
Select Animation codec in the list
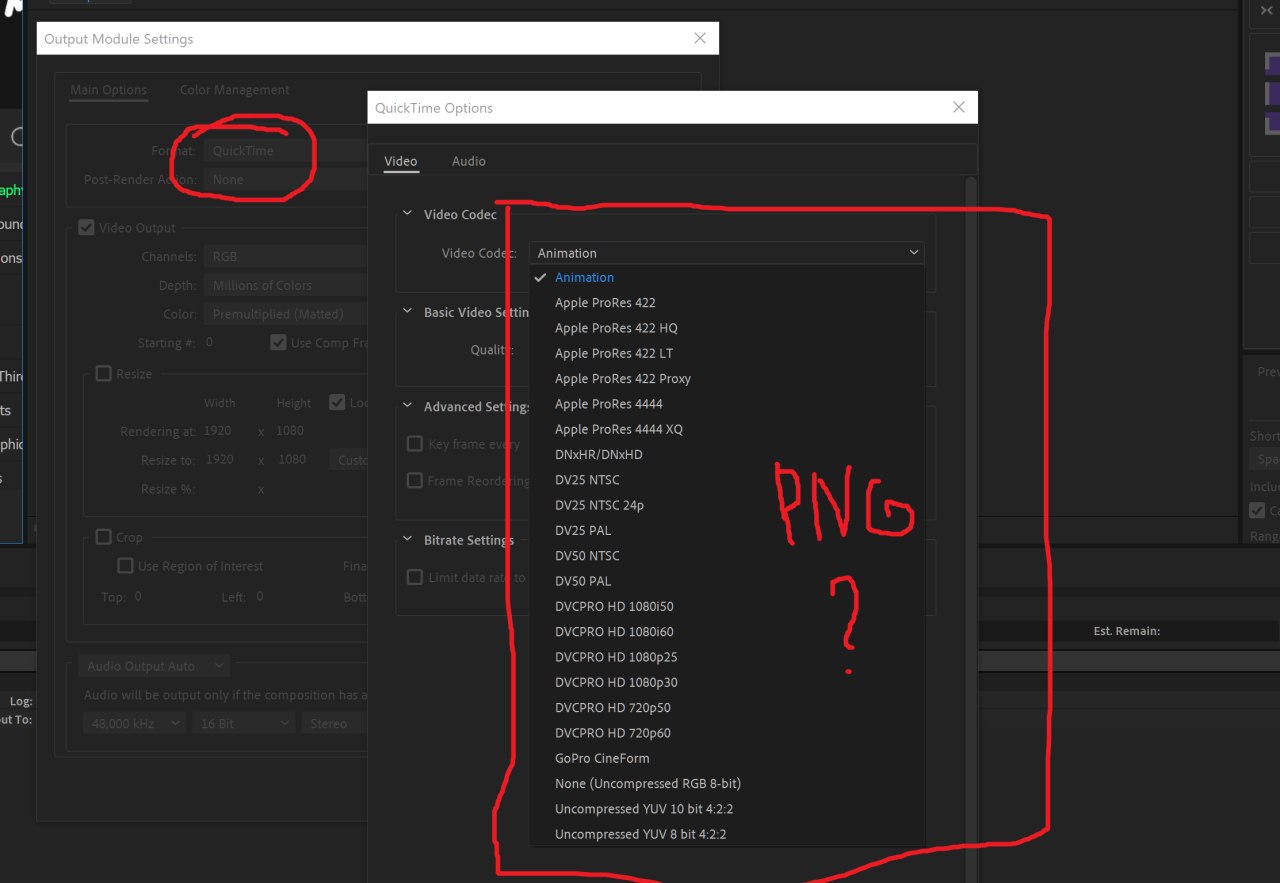pos(727,277)
